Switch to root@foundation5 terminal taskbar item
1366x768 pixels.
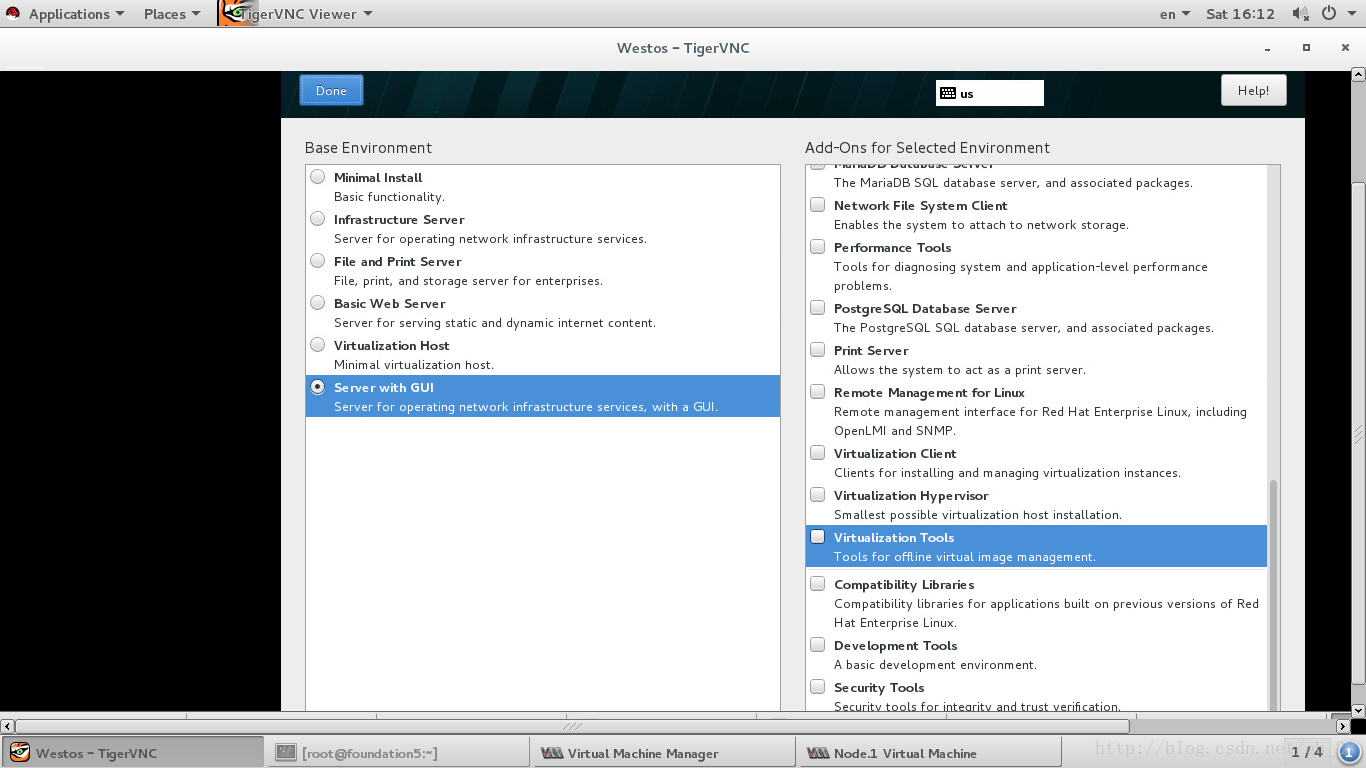pos(398,753)
